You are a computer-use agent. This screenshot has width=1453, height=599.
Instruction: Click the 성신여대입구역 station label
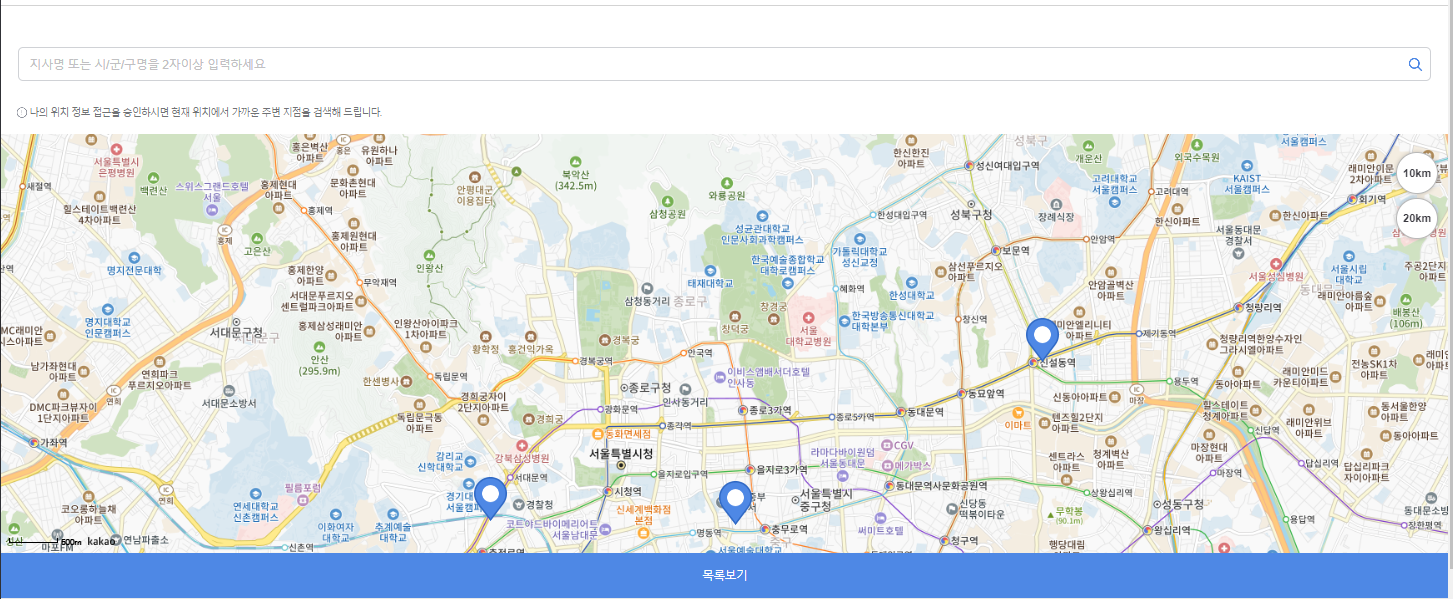1007,165
